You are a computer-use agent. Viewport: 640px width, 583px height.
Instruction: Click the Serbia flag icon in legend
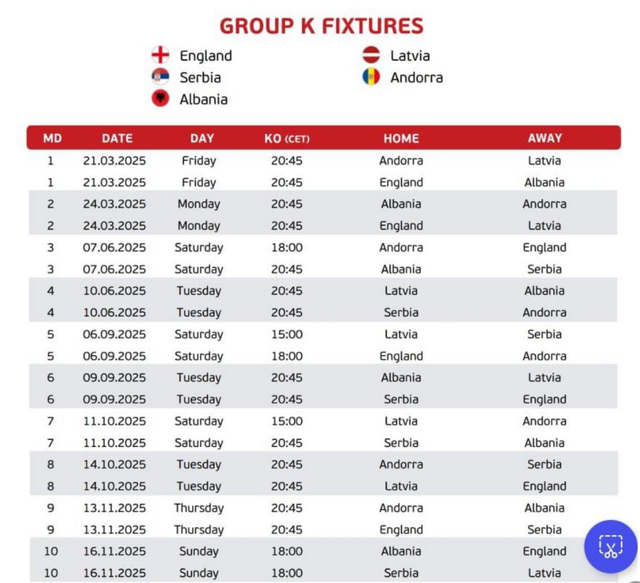click(160, 77)
